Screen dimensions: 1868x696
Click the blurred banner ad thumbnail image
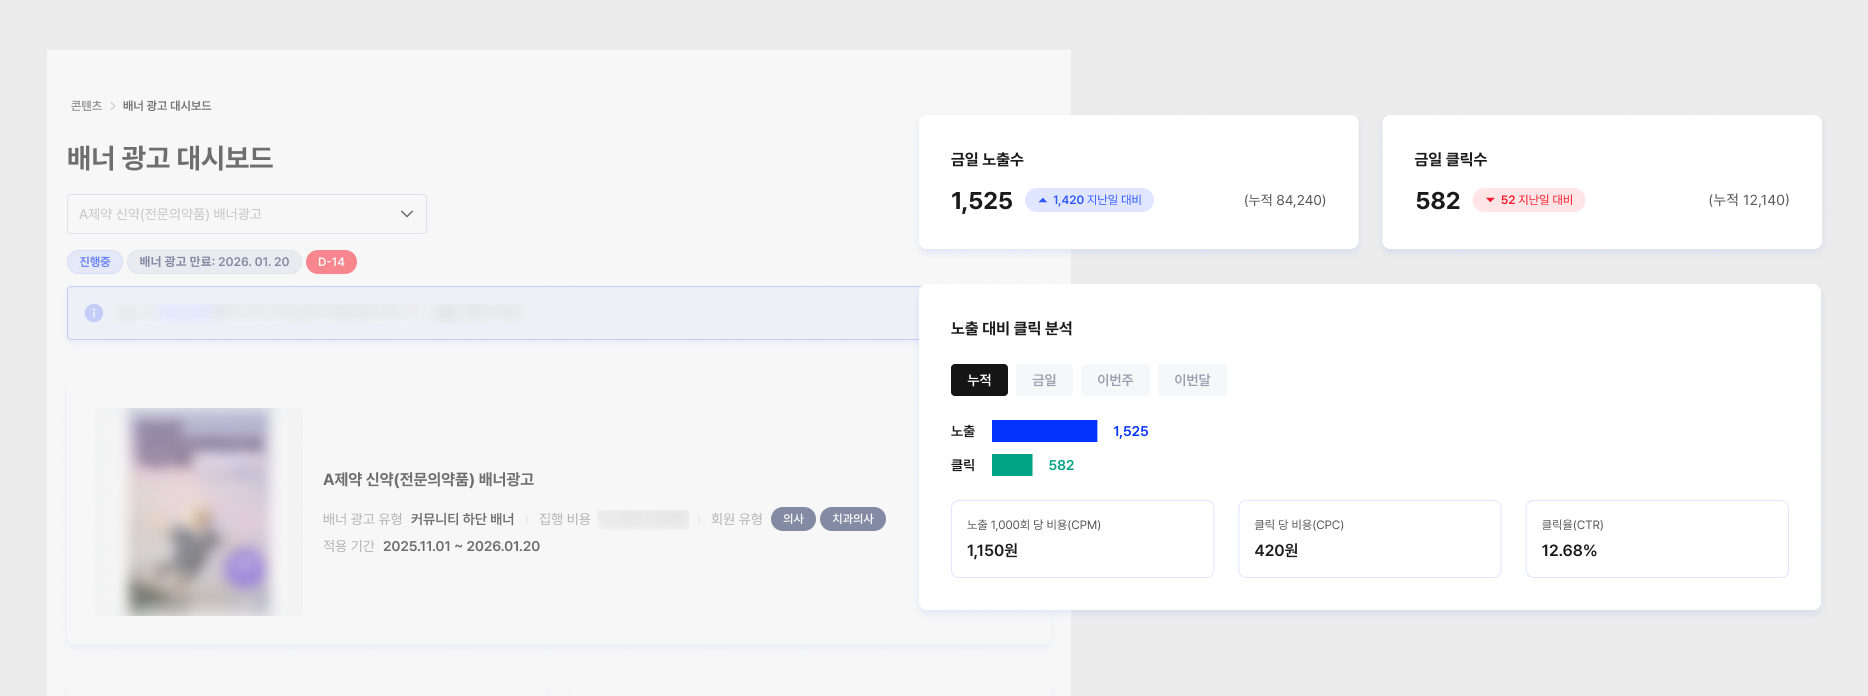tap(199, 512)
